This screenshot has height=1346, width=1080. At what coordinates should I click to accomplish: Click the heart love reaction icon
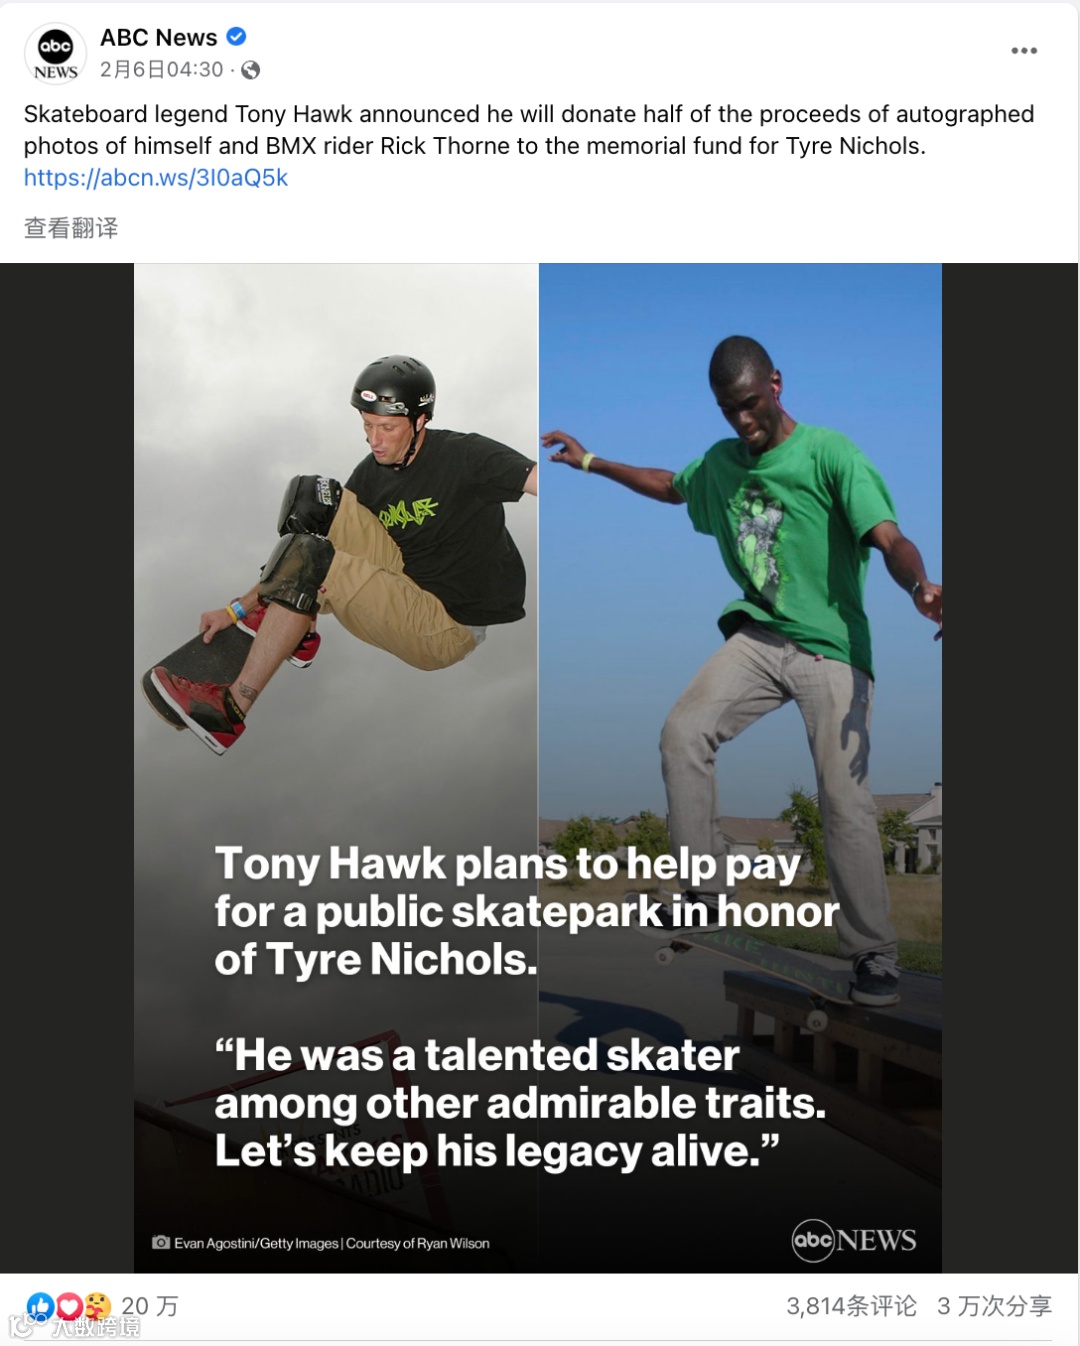pos(69,1306)
